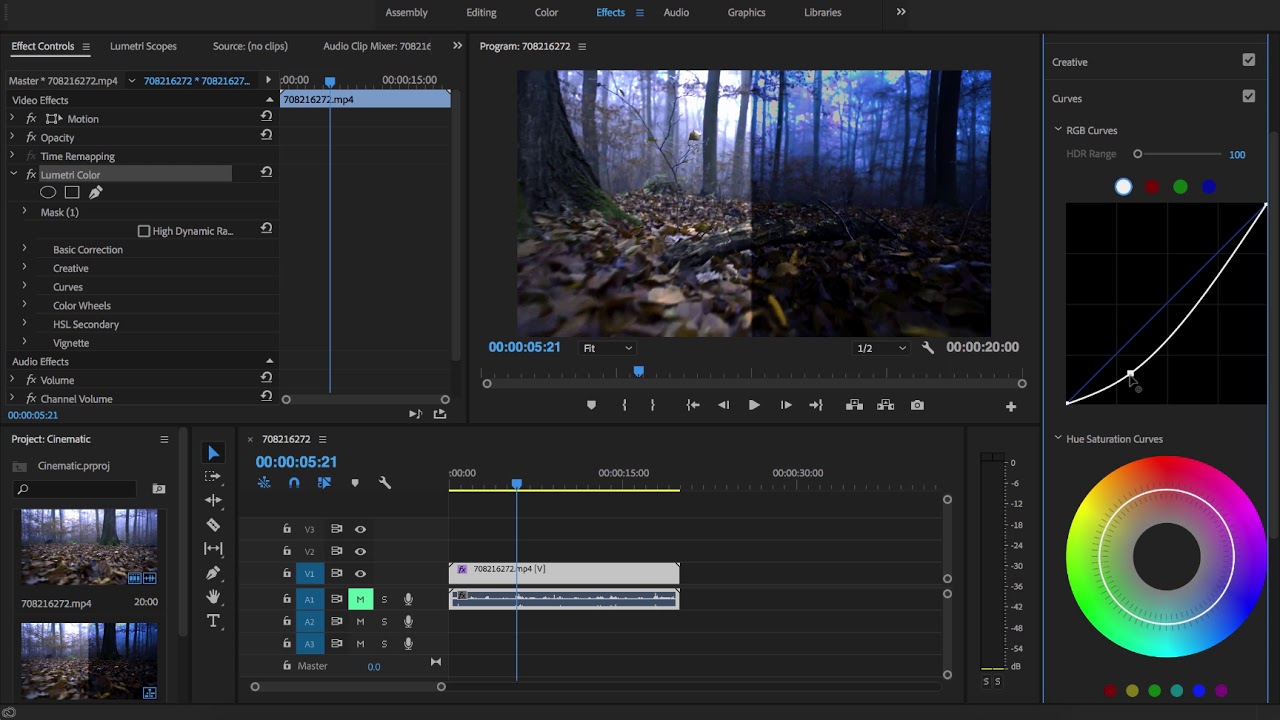This screenshot has width=1280, height=720.
Task: Click the Extract button in Program monitor
Action: click(885, 405)
